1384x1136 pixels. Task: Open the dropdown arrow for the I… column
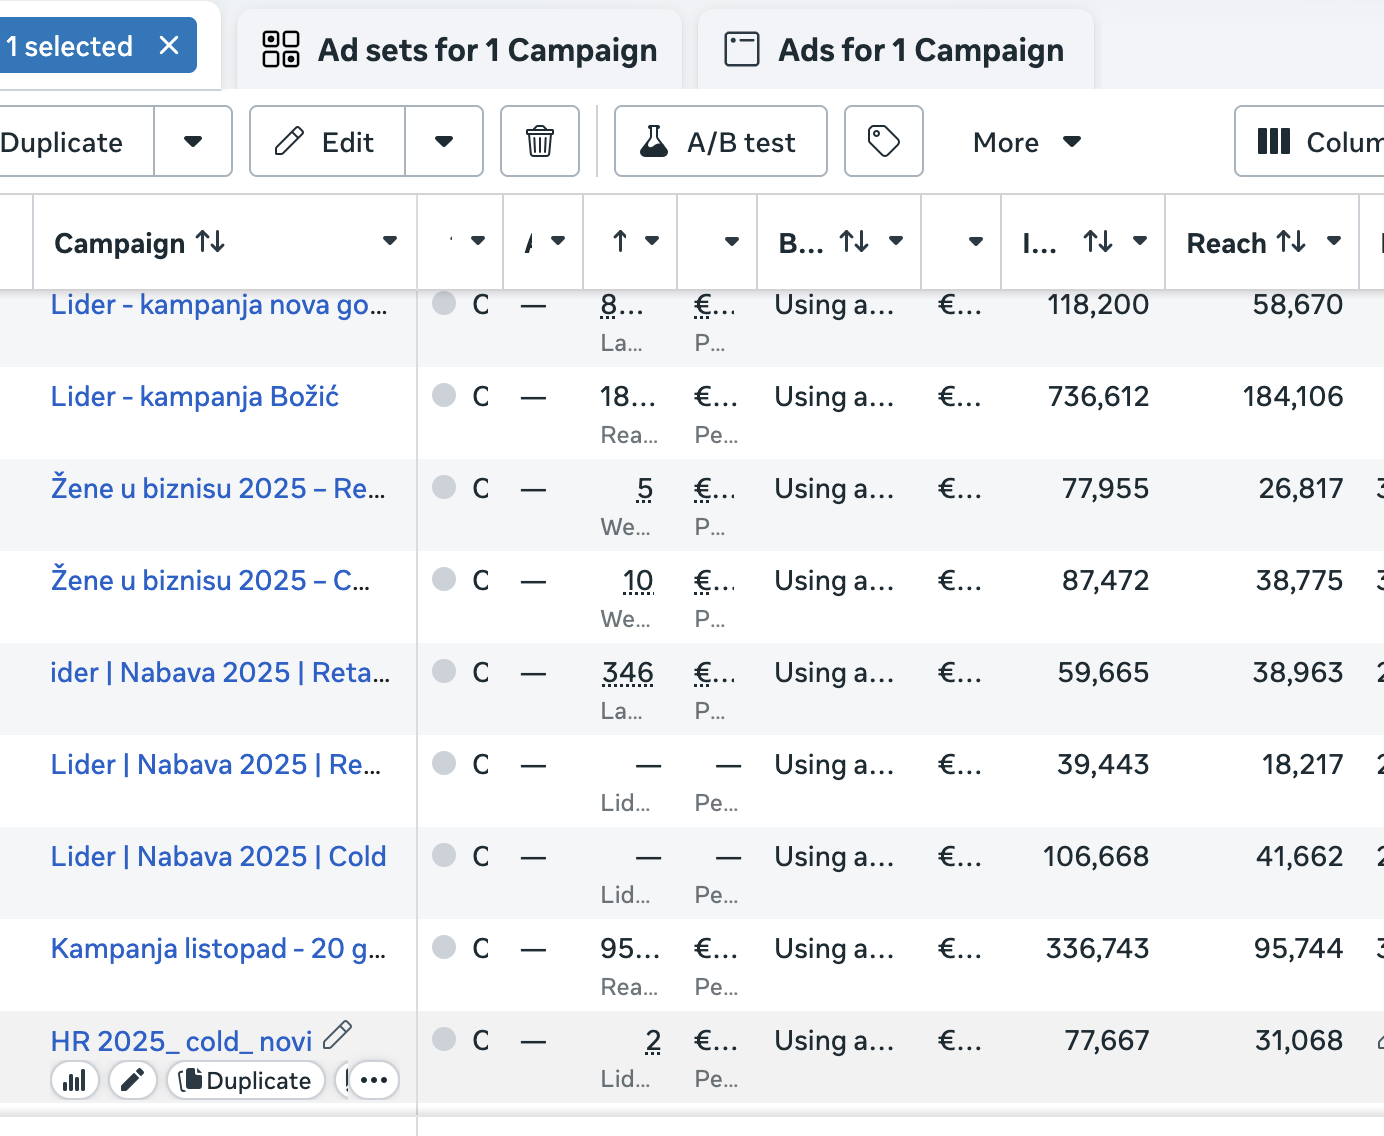point(1140,241)
